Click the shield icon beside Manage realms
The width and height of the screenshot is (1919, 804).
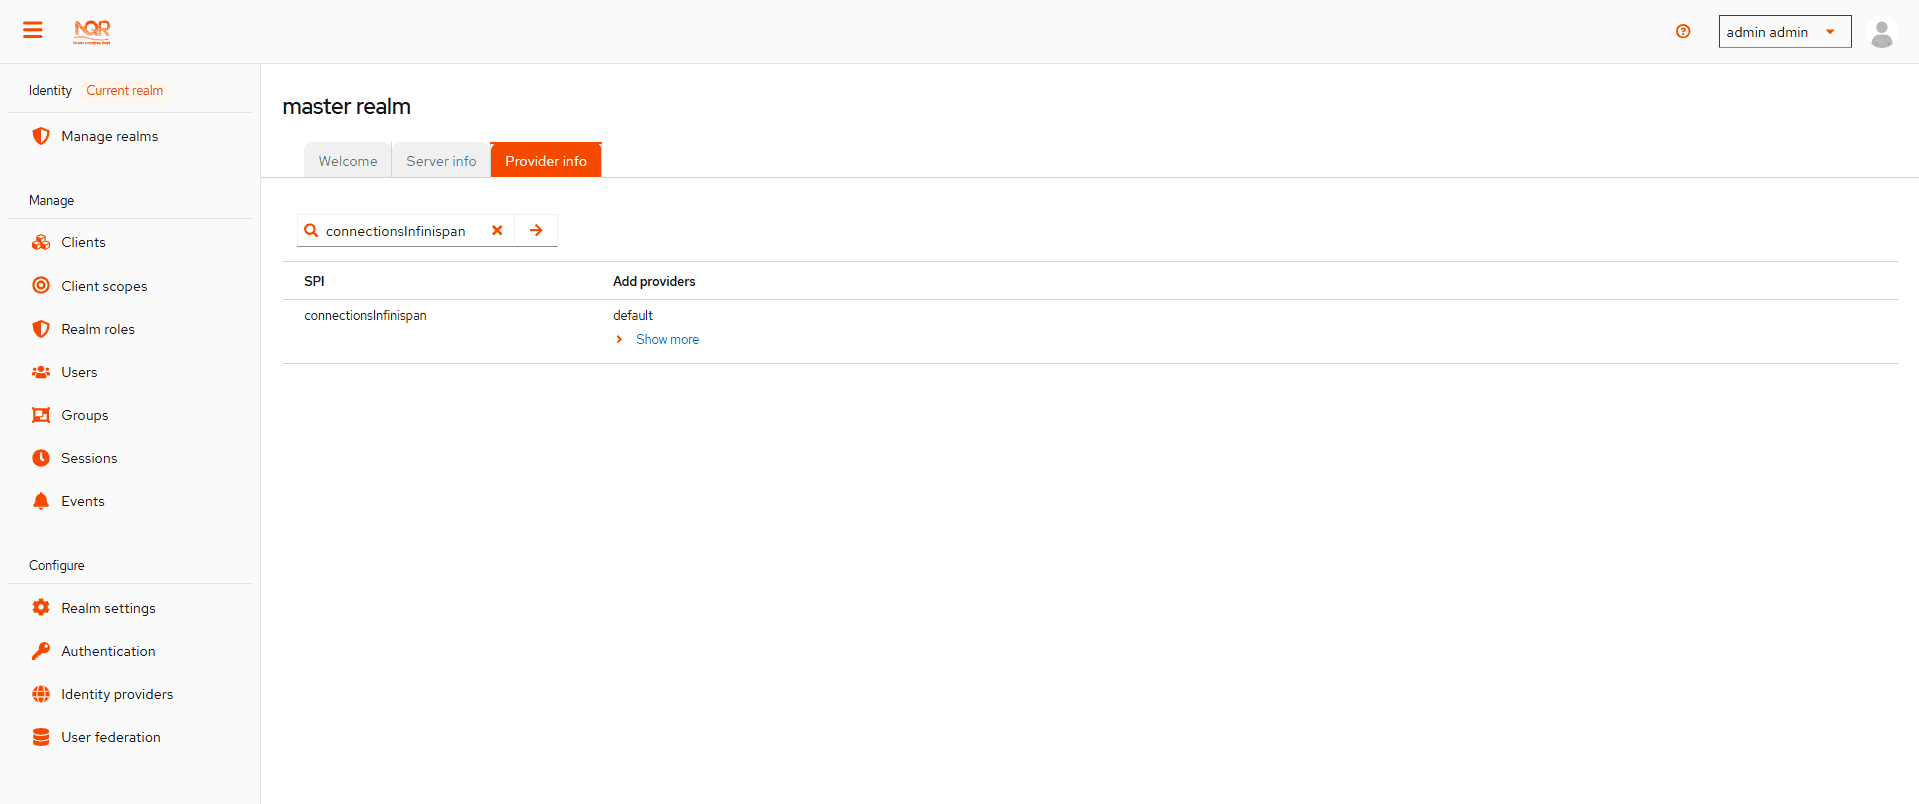point(41,136)
